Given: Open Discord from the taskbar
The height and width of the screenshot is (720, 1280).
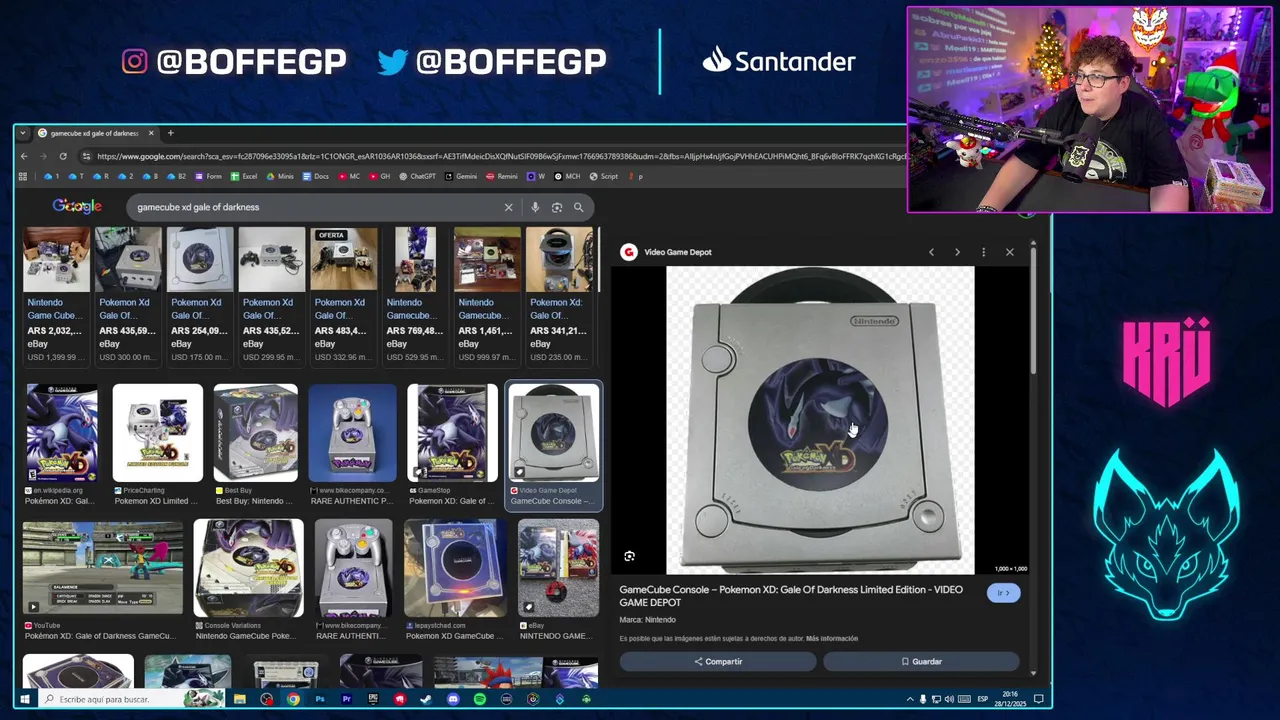Looking at the screenshot, I should [x=453, y=699].
